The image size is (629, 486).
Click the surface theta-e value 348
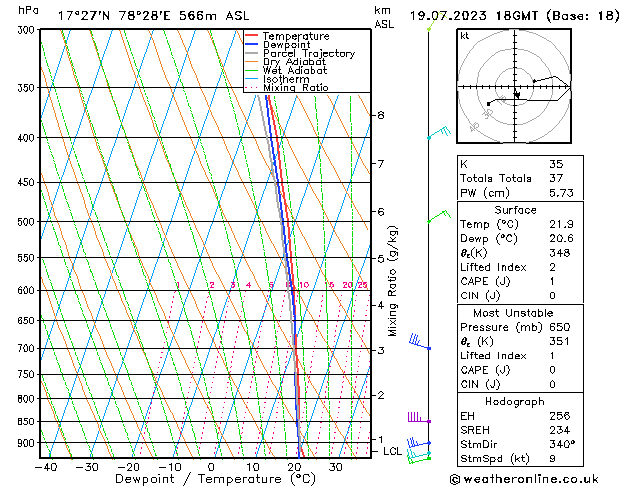[560, 253]
